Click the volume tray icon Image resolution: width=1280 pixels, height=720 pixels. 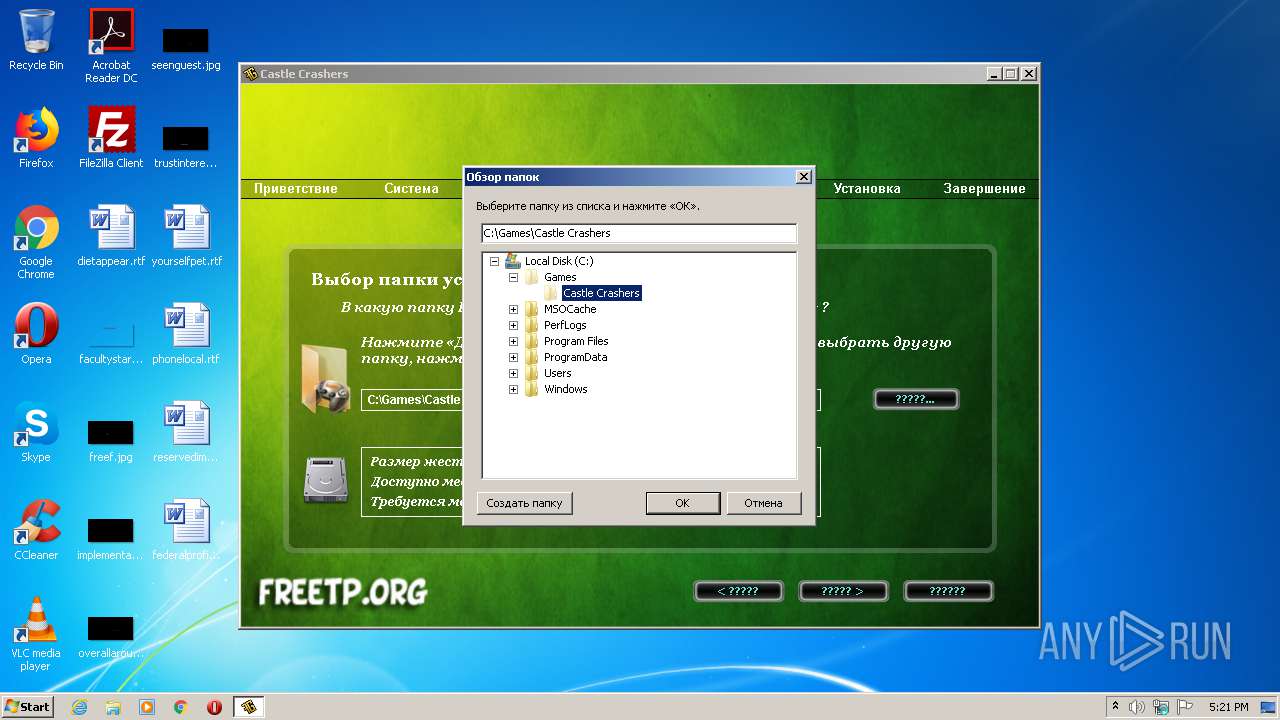click(x=1137, y=707)
